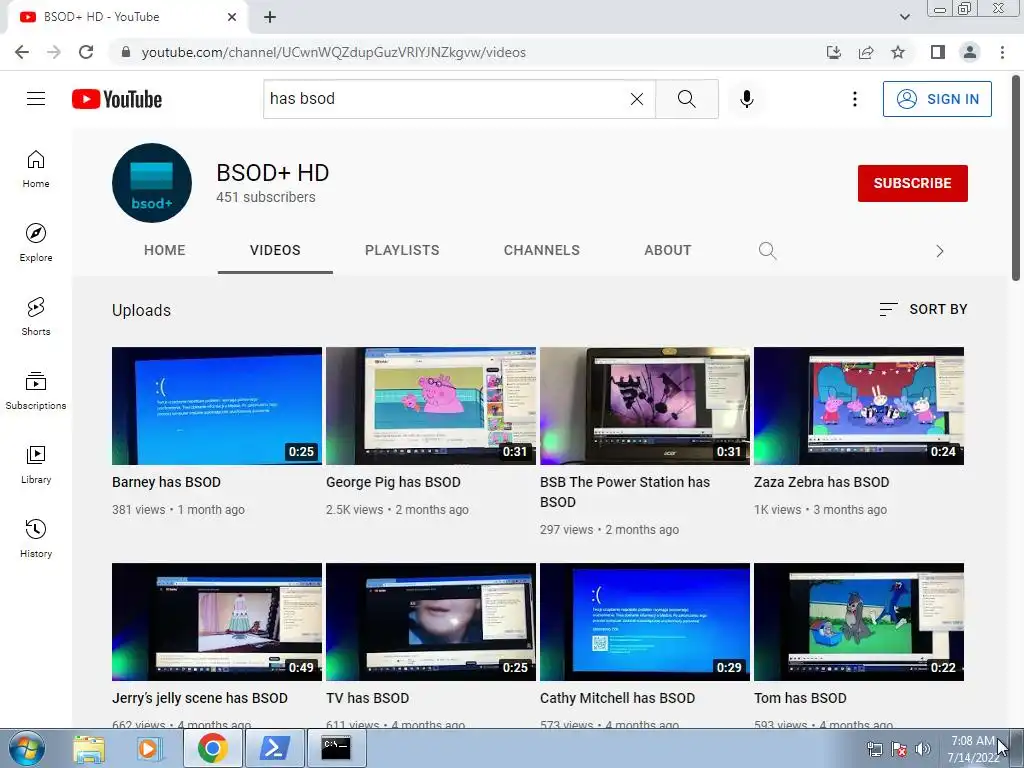Click the share page icon in address bar

point(866,52)
